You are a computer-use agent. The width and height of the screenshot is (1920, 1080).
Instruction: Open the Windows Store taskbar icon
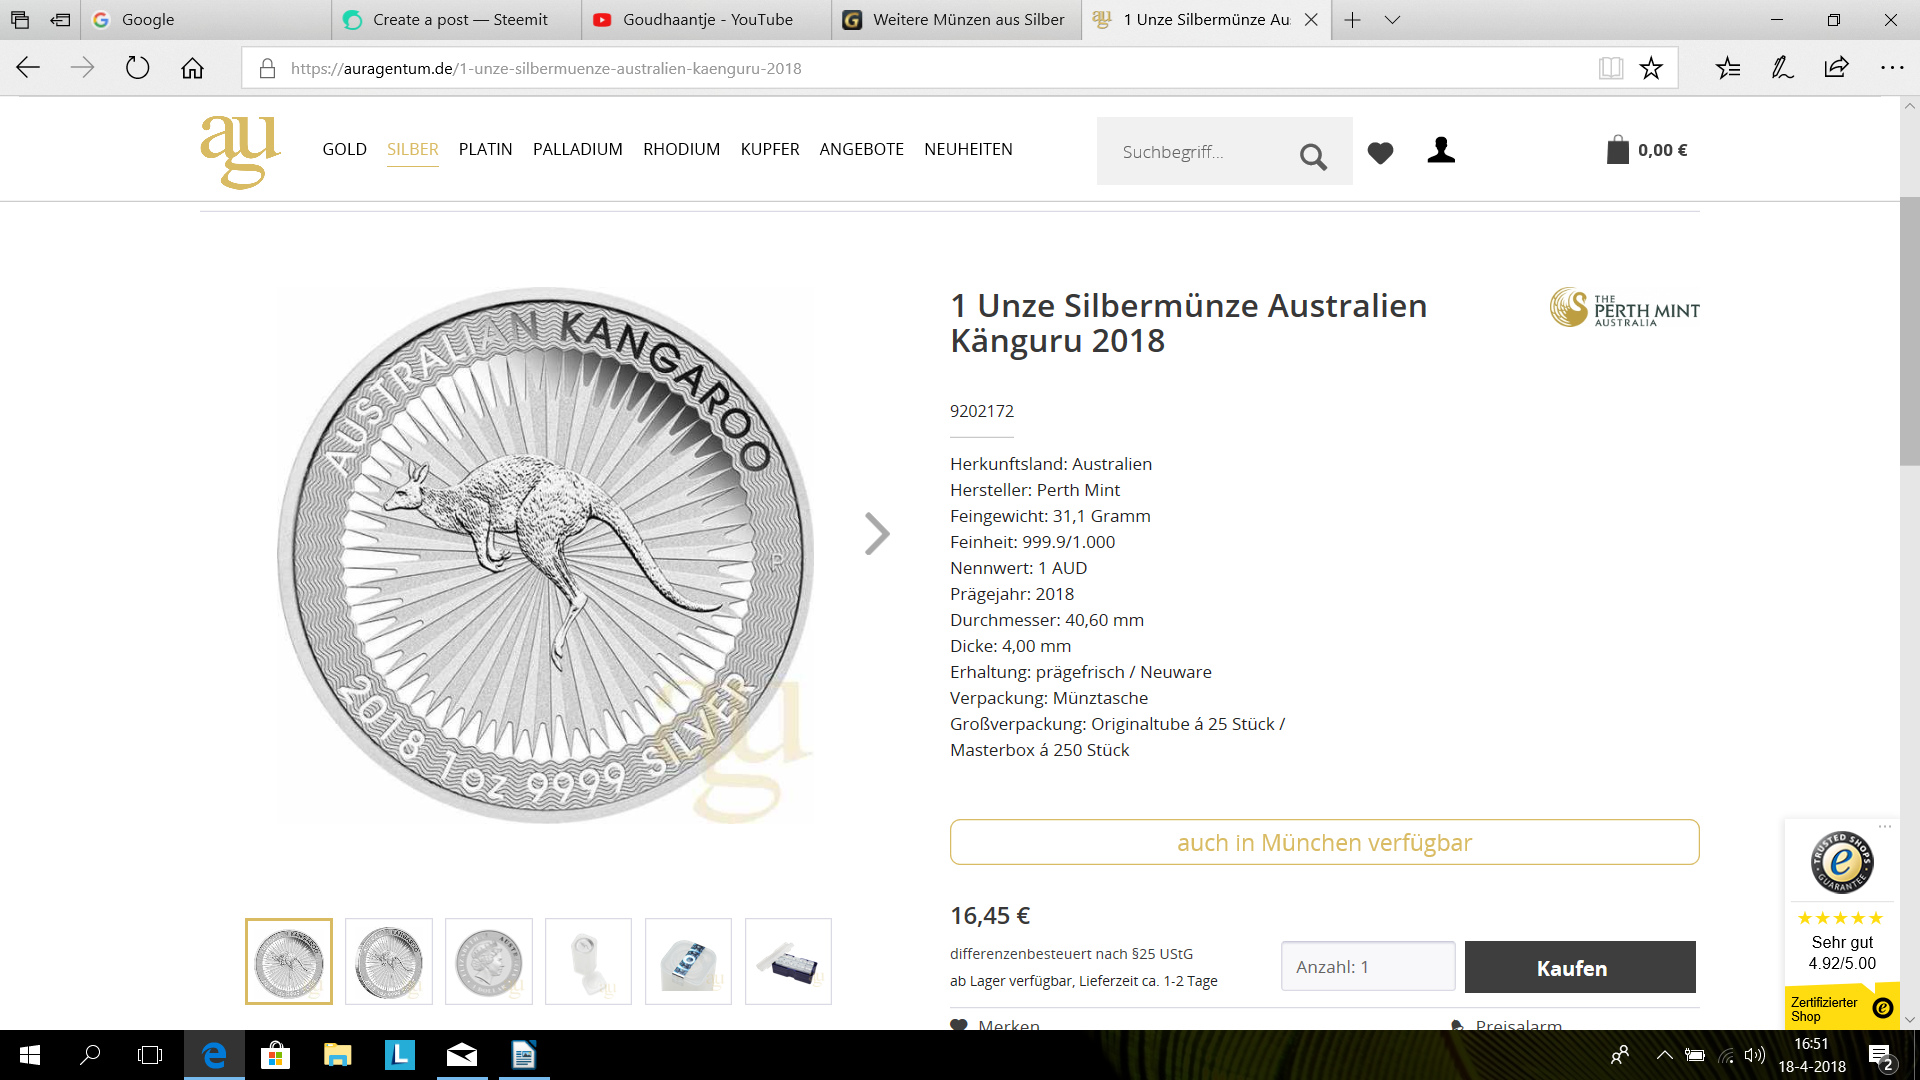click(275, 1055)
